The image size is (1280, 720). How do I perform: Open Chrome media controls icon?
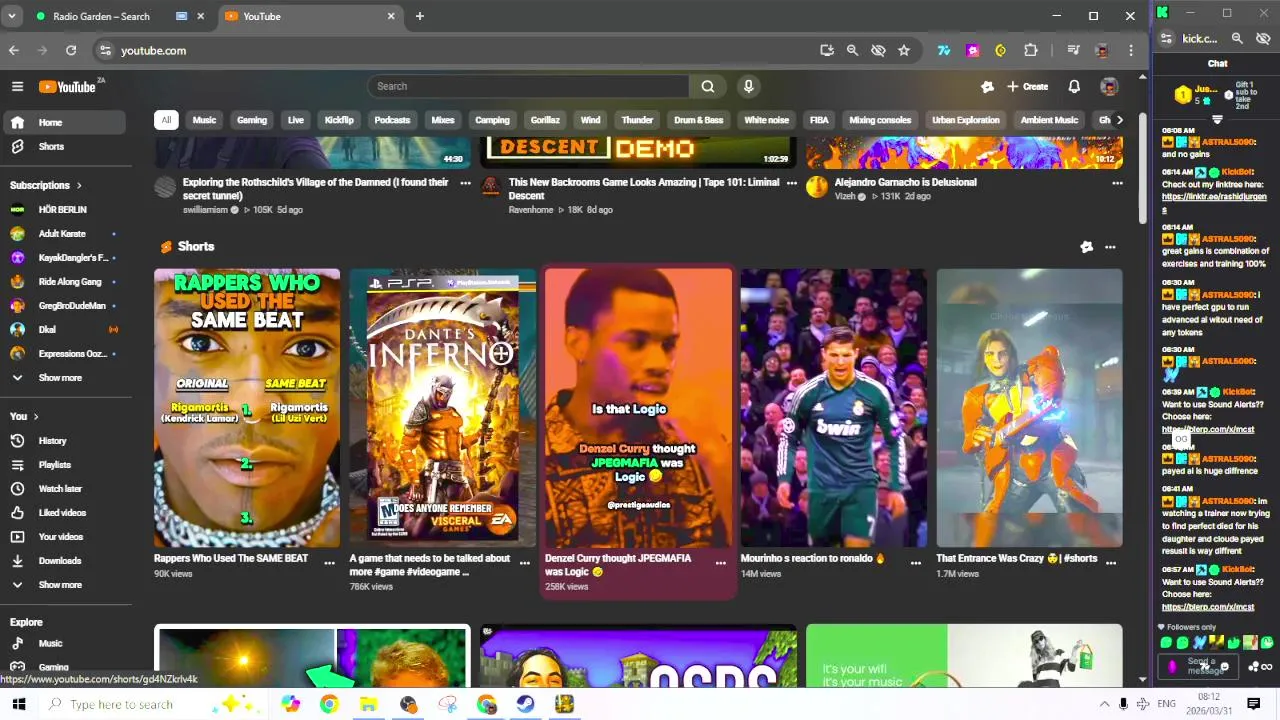click(1073, 50)
